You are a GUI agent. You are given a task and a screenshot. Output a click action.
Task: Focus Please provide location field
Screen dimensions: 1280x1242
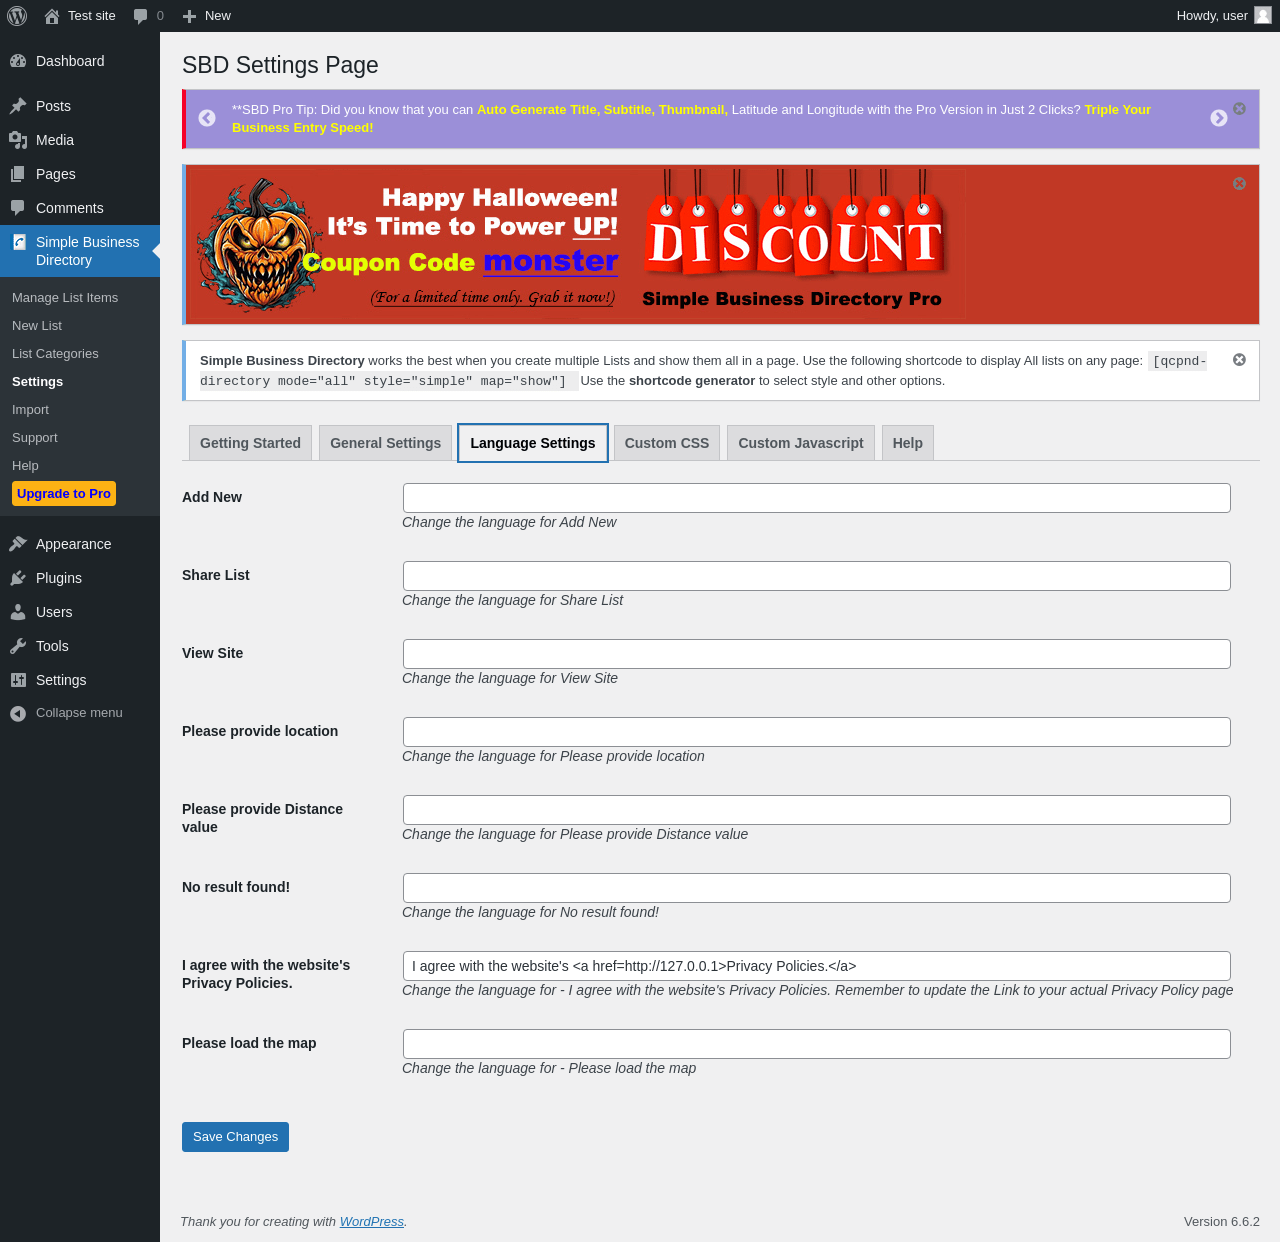point(817,732)
